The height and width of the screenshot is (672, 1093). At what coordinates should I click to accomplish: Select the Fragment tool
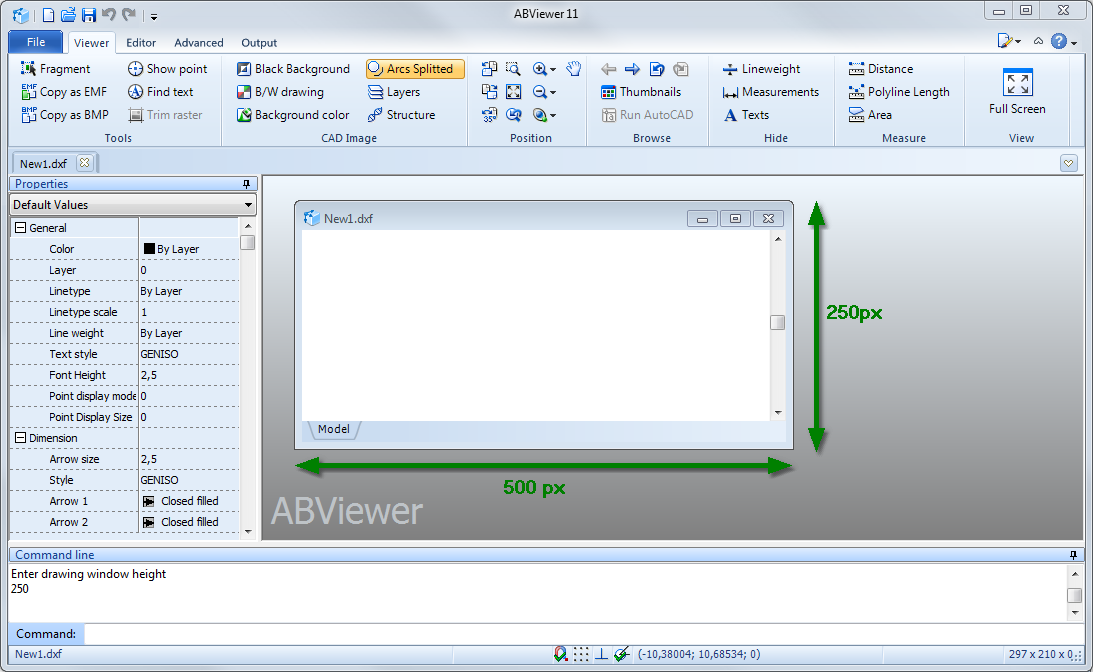(x=56, y=68)
